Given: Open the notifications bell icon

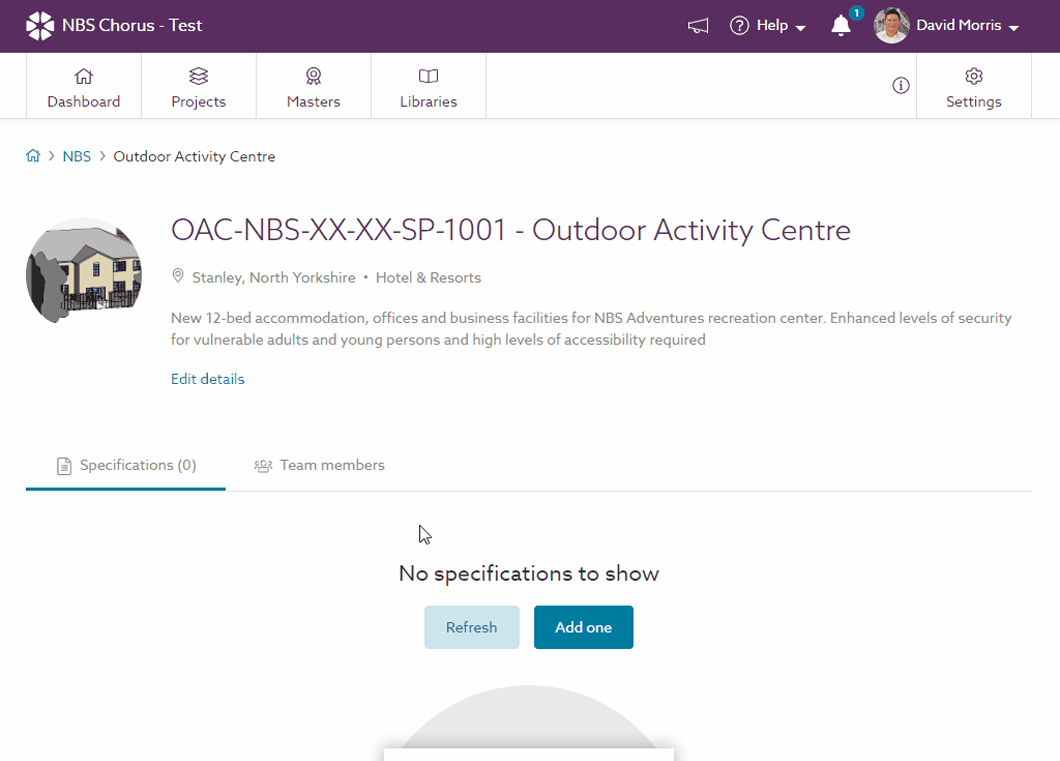Looking at the screenshot, I should 841,26.
